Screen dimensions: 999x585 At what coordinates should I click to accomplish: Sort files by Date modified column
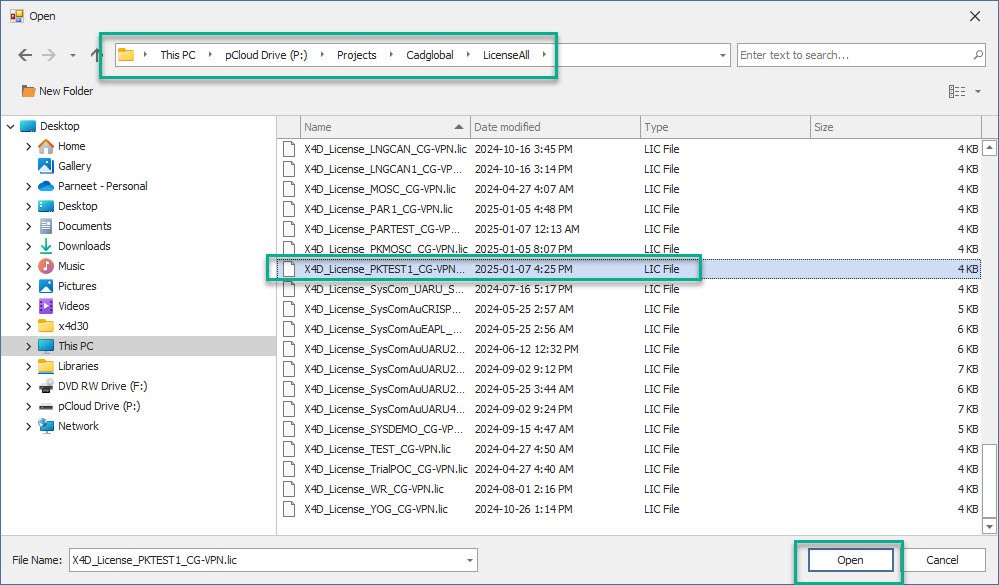click(x=555, y=127)
